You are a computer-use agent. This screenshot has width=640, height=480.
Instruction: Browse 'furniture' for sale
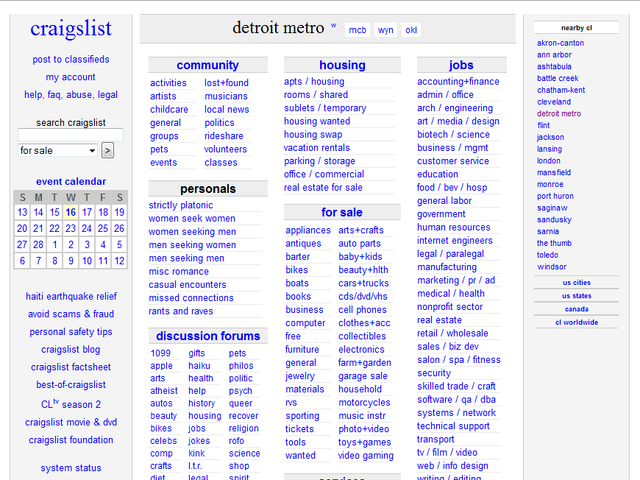coord(302,349)
